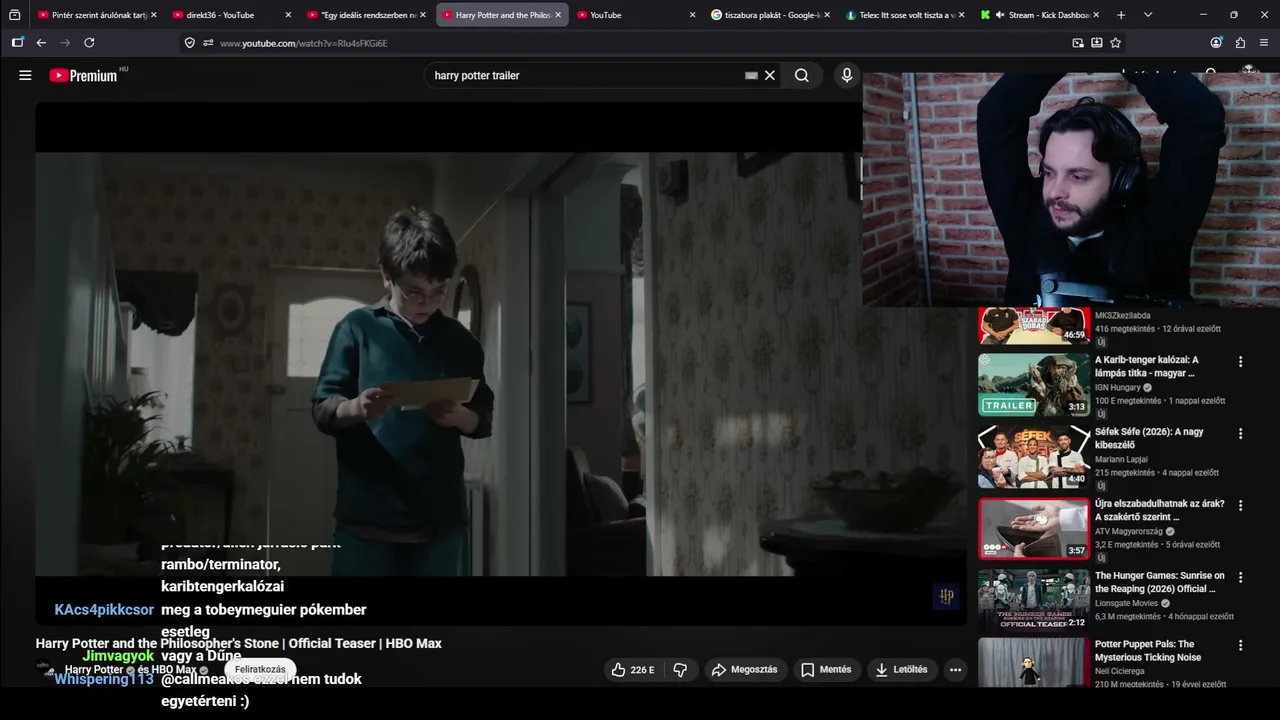This screenshot has height=720, width=1280.
Task: Open the Séfek Séfe 2026 thumbnail
Action: [1034, 457]
